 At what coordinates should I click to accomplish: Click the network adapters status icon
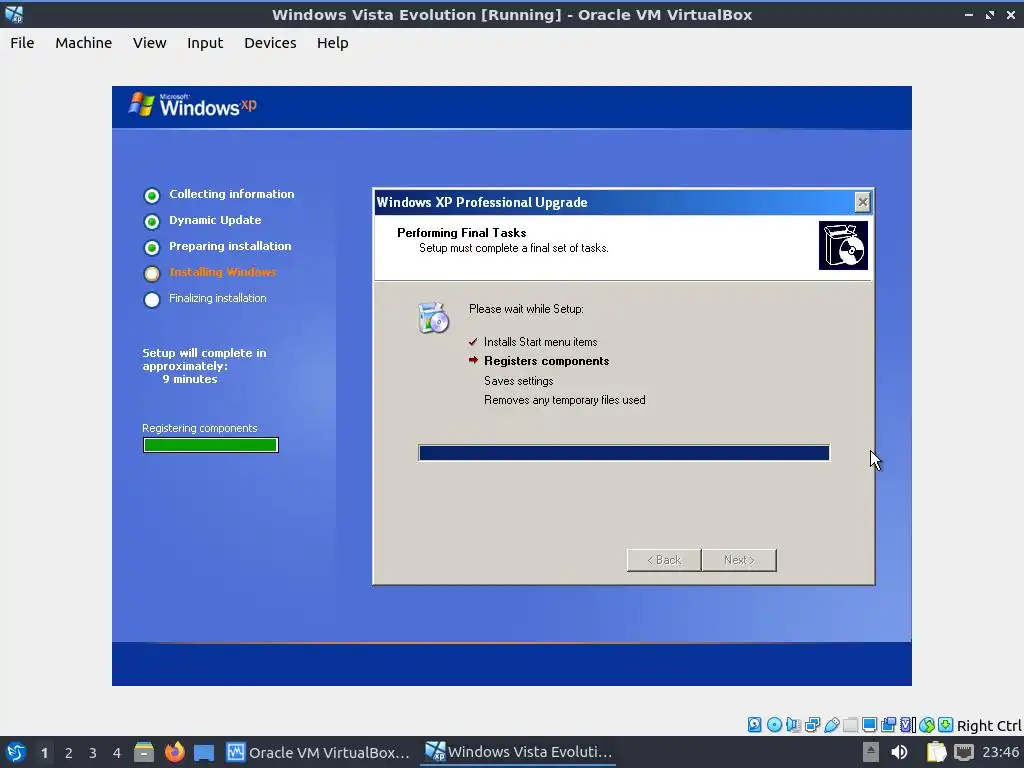tap(812, 724)
